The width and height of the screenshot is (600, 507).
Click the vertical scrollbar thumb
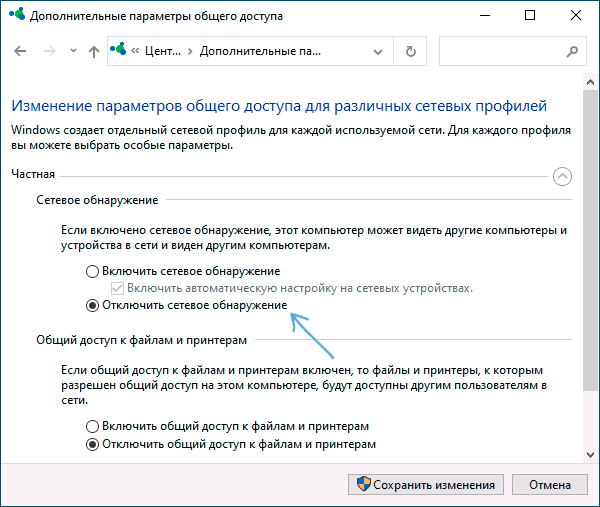[x=590, y=240]
